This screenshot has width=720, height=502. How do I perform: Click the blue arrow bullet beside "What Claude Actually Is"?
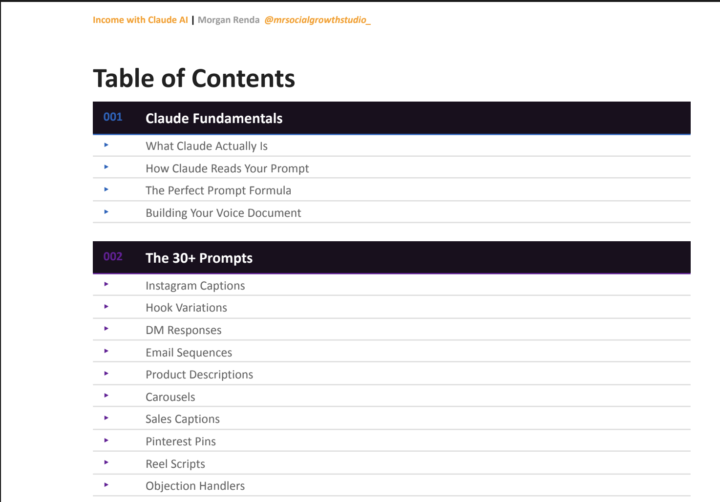[x=106, y=145]
